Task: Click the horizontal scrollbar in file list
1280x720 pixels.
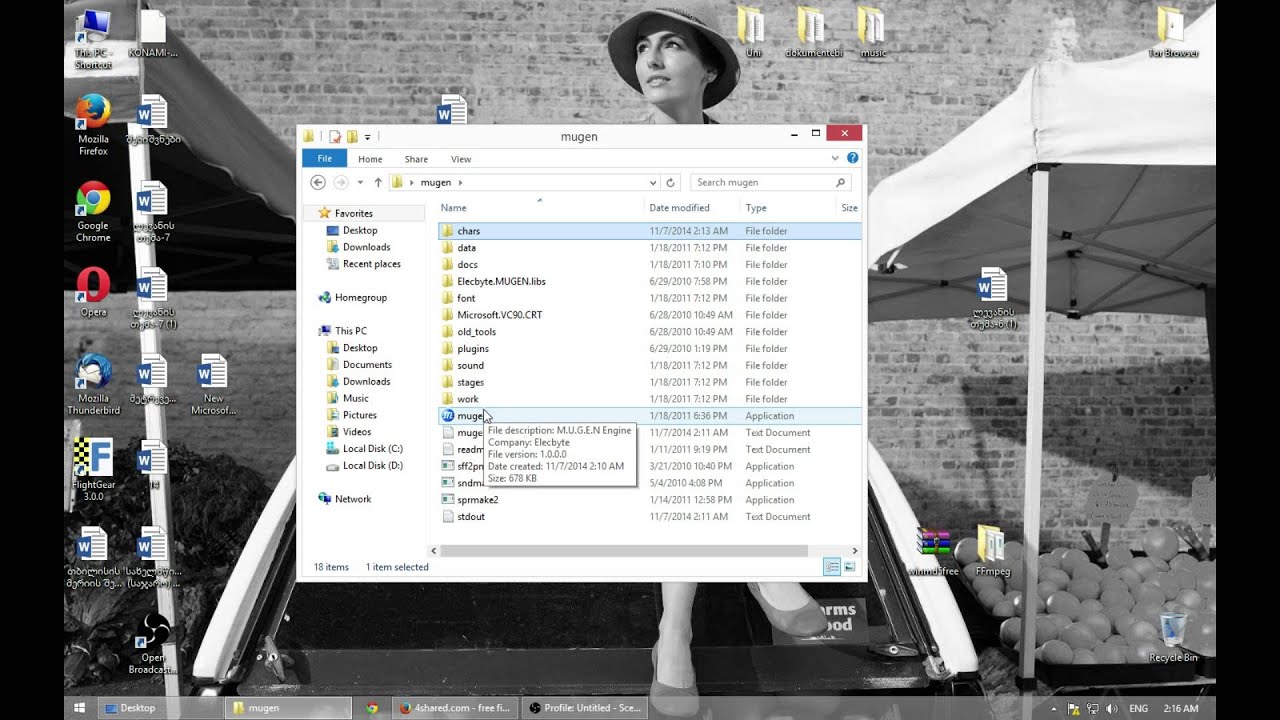Action: tap(623, 550)
